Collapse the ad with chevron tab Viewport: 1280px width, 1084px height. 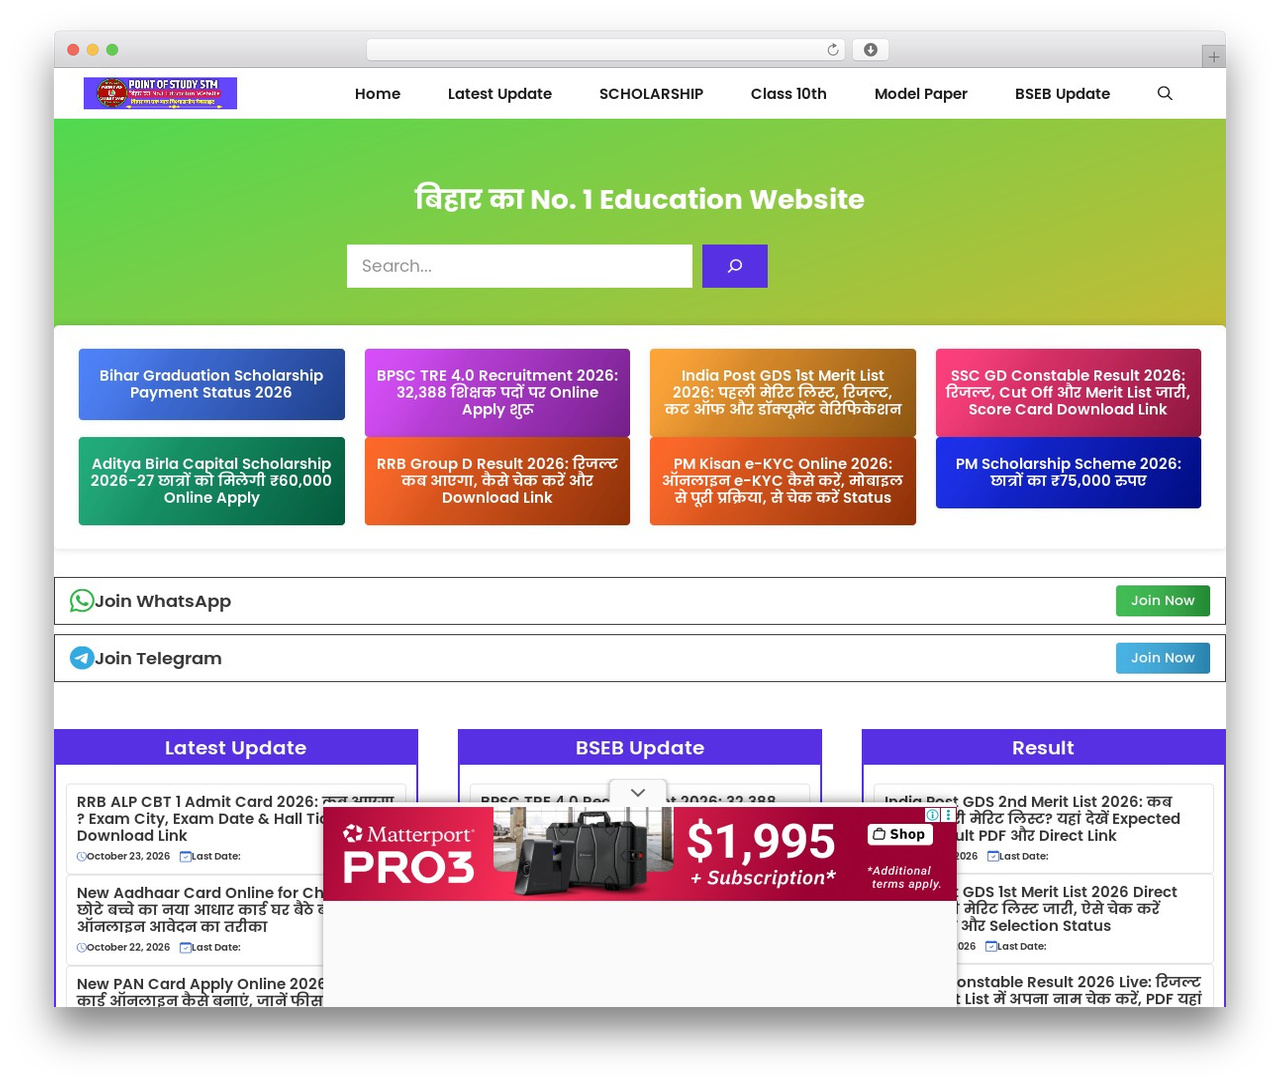tap(638, 792)
